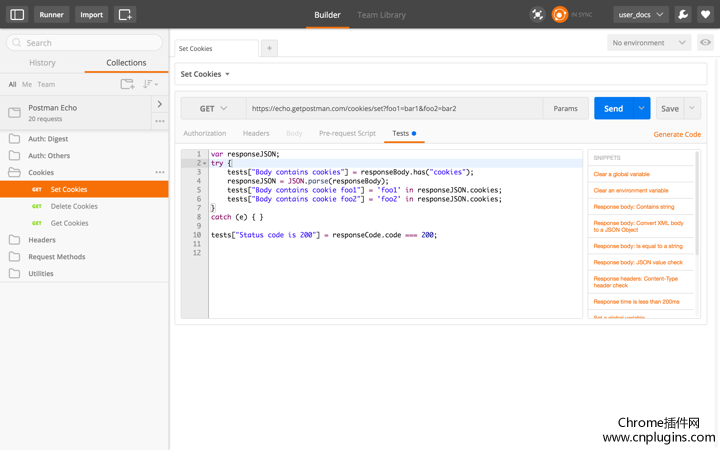This screenshot has width=720, height=450.
Task: Select the Get Cookies request
Action: 84,223
